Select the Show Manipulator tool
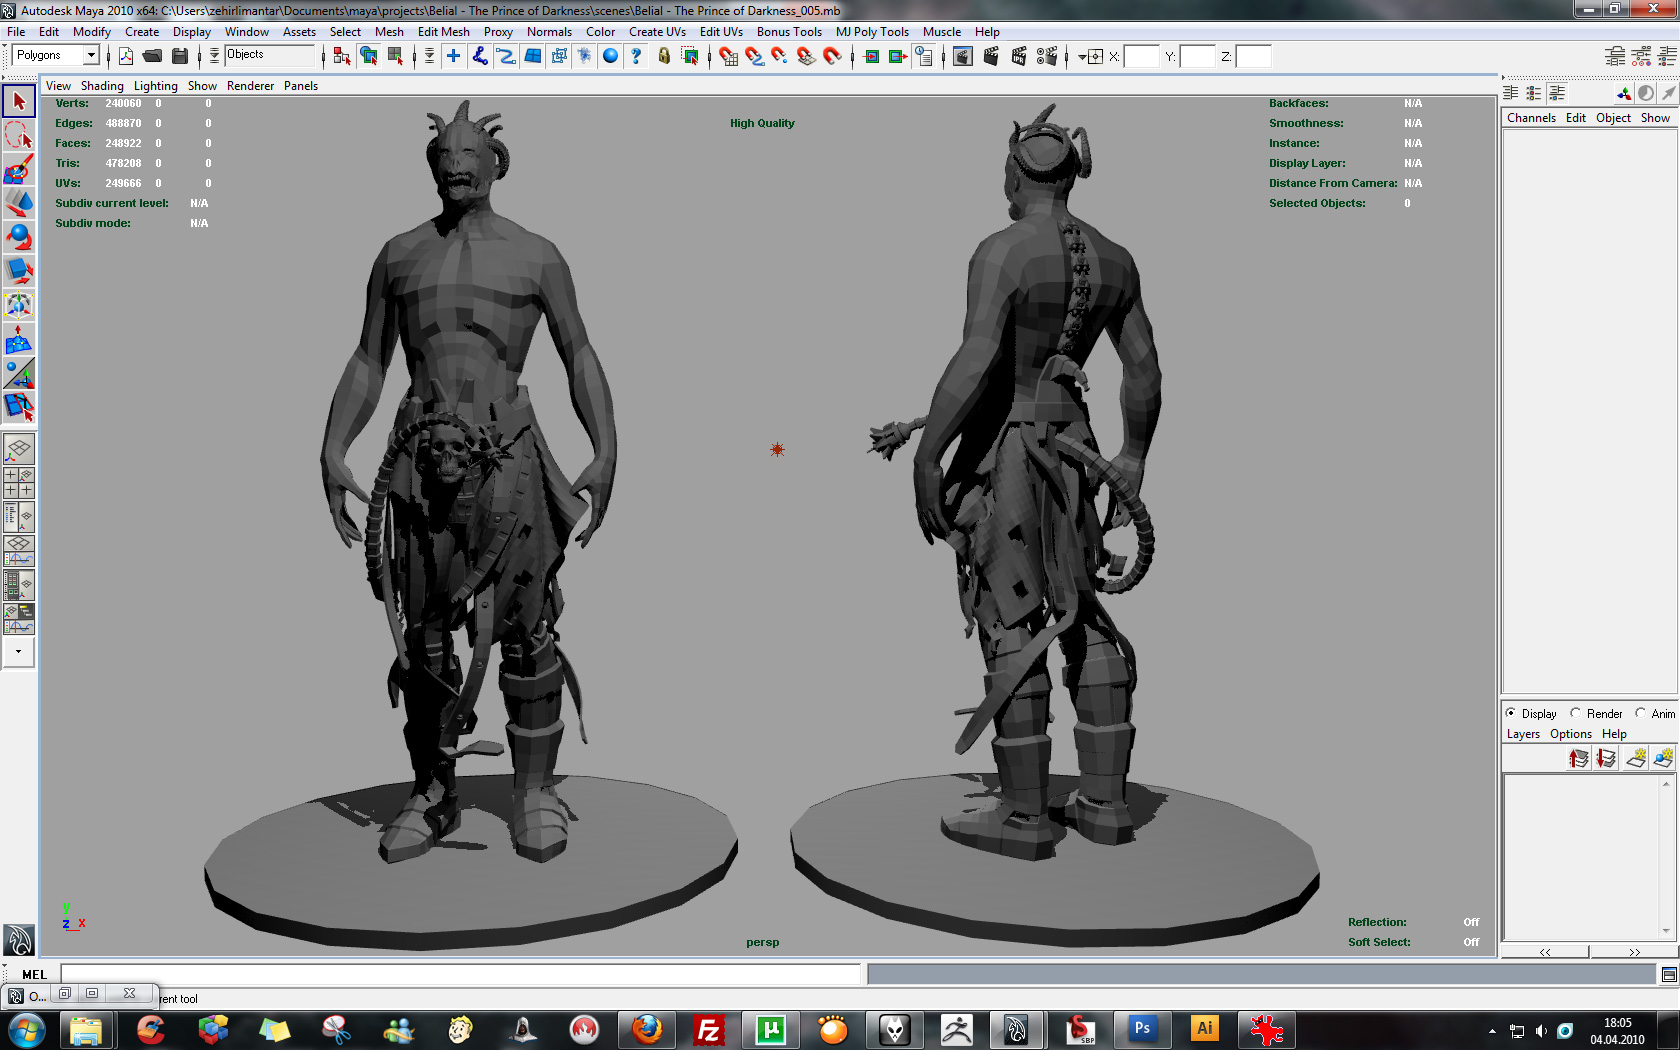Screen dimensions: 1680x1050 click(x=19, y=374)
